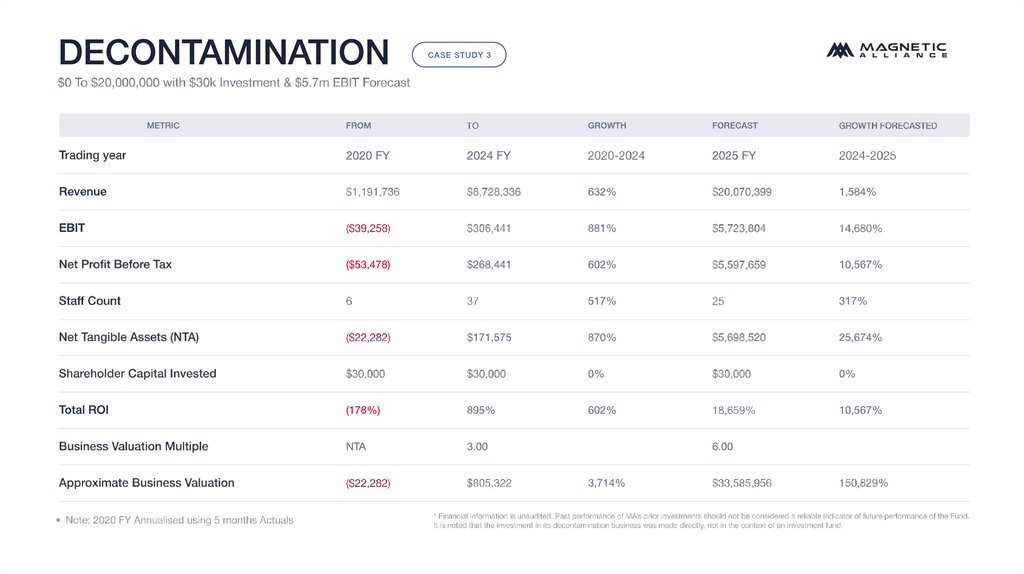Image resolution: width=1024 pixels, height=574 pixels.
Task: Click the DECONTAMINATION slide title
Action: click(223, 52)
